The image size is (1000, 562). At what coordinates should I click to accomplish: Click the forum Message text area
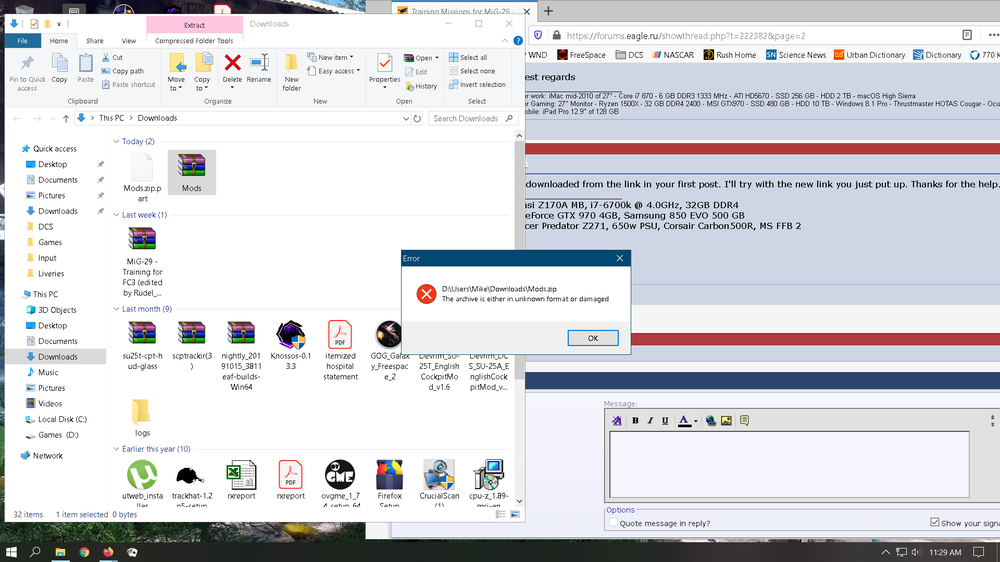pyautogui.click(x=789, y=464)
